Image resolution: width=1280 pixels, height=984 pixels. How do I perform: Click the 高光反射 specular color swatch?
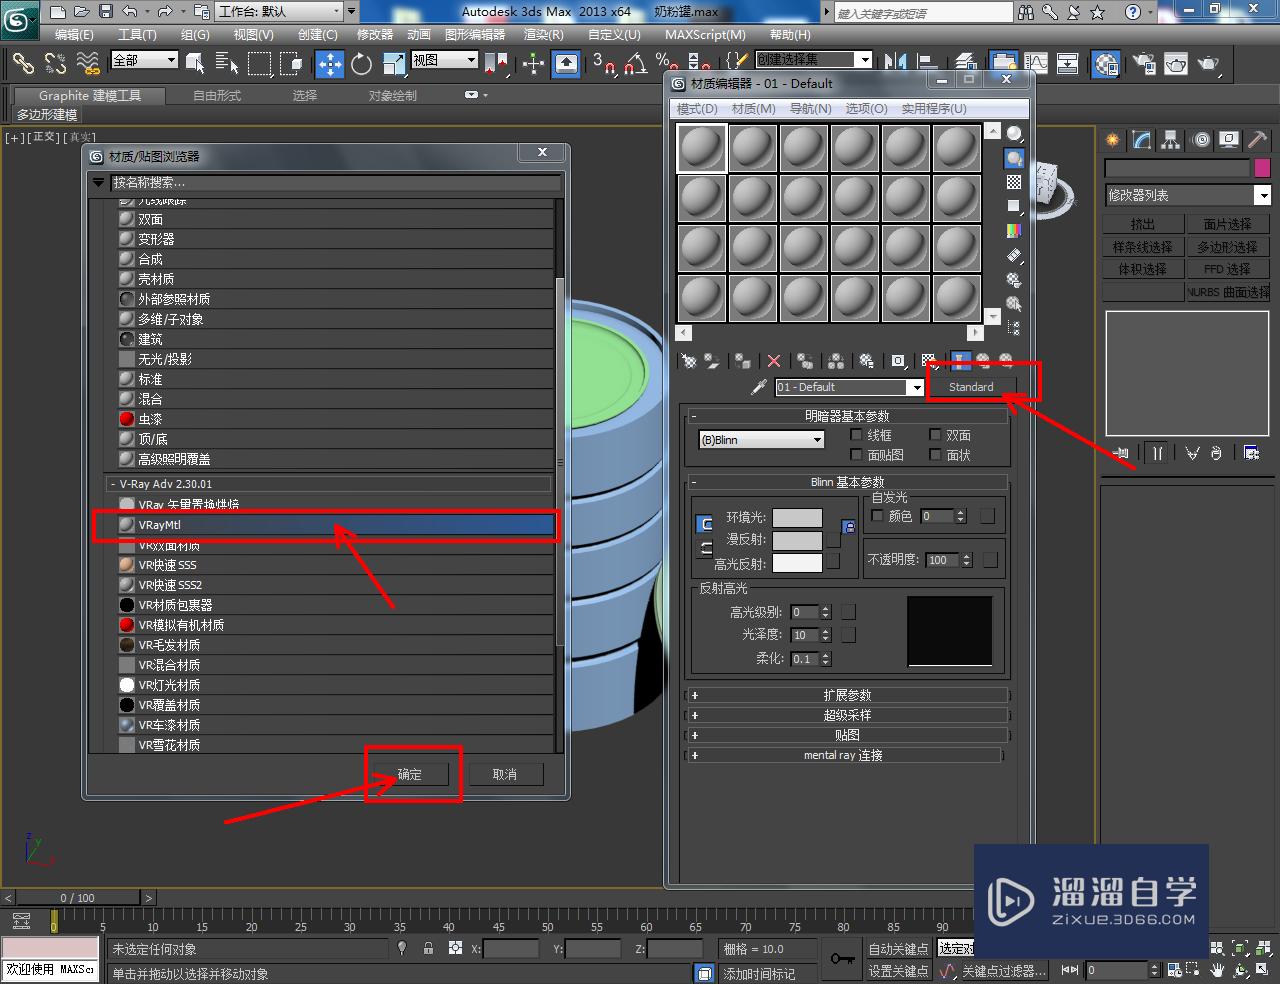click(x=797, y=563)
